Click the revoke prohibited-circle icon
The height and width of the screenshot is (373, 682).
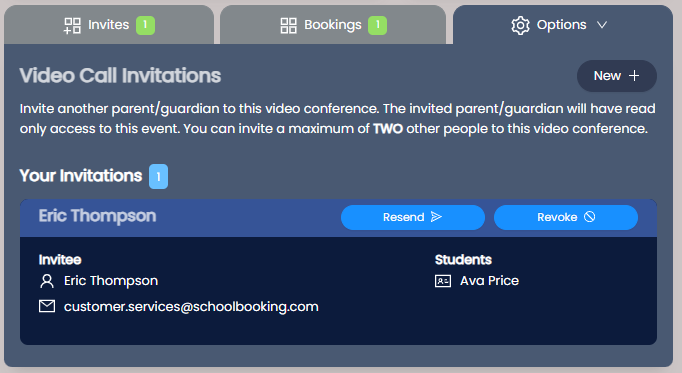tap(589, 216)
